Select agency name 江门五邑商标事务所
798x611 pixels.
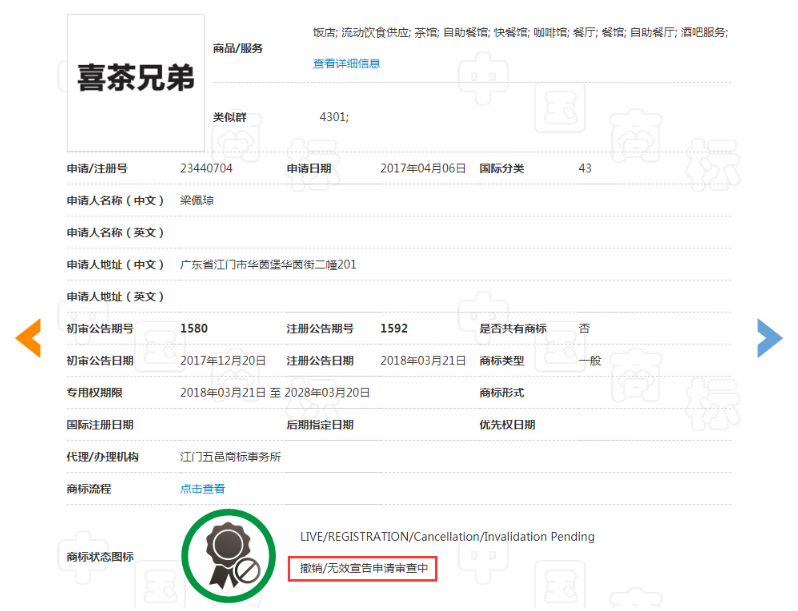click(230, 457)
